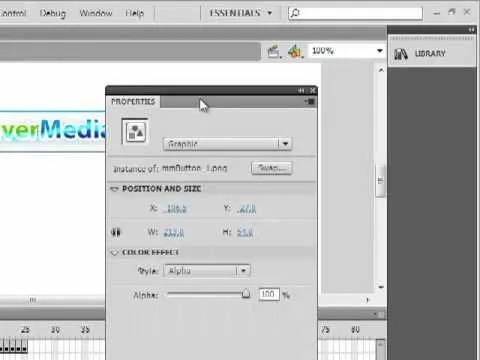480x360 pixels.
Task: Click the Edit Scene clapperboard icon
Action: coord(274,52)
